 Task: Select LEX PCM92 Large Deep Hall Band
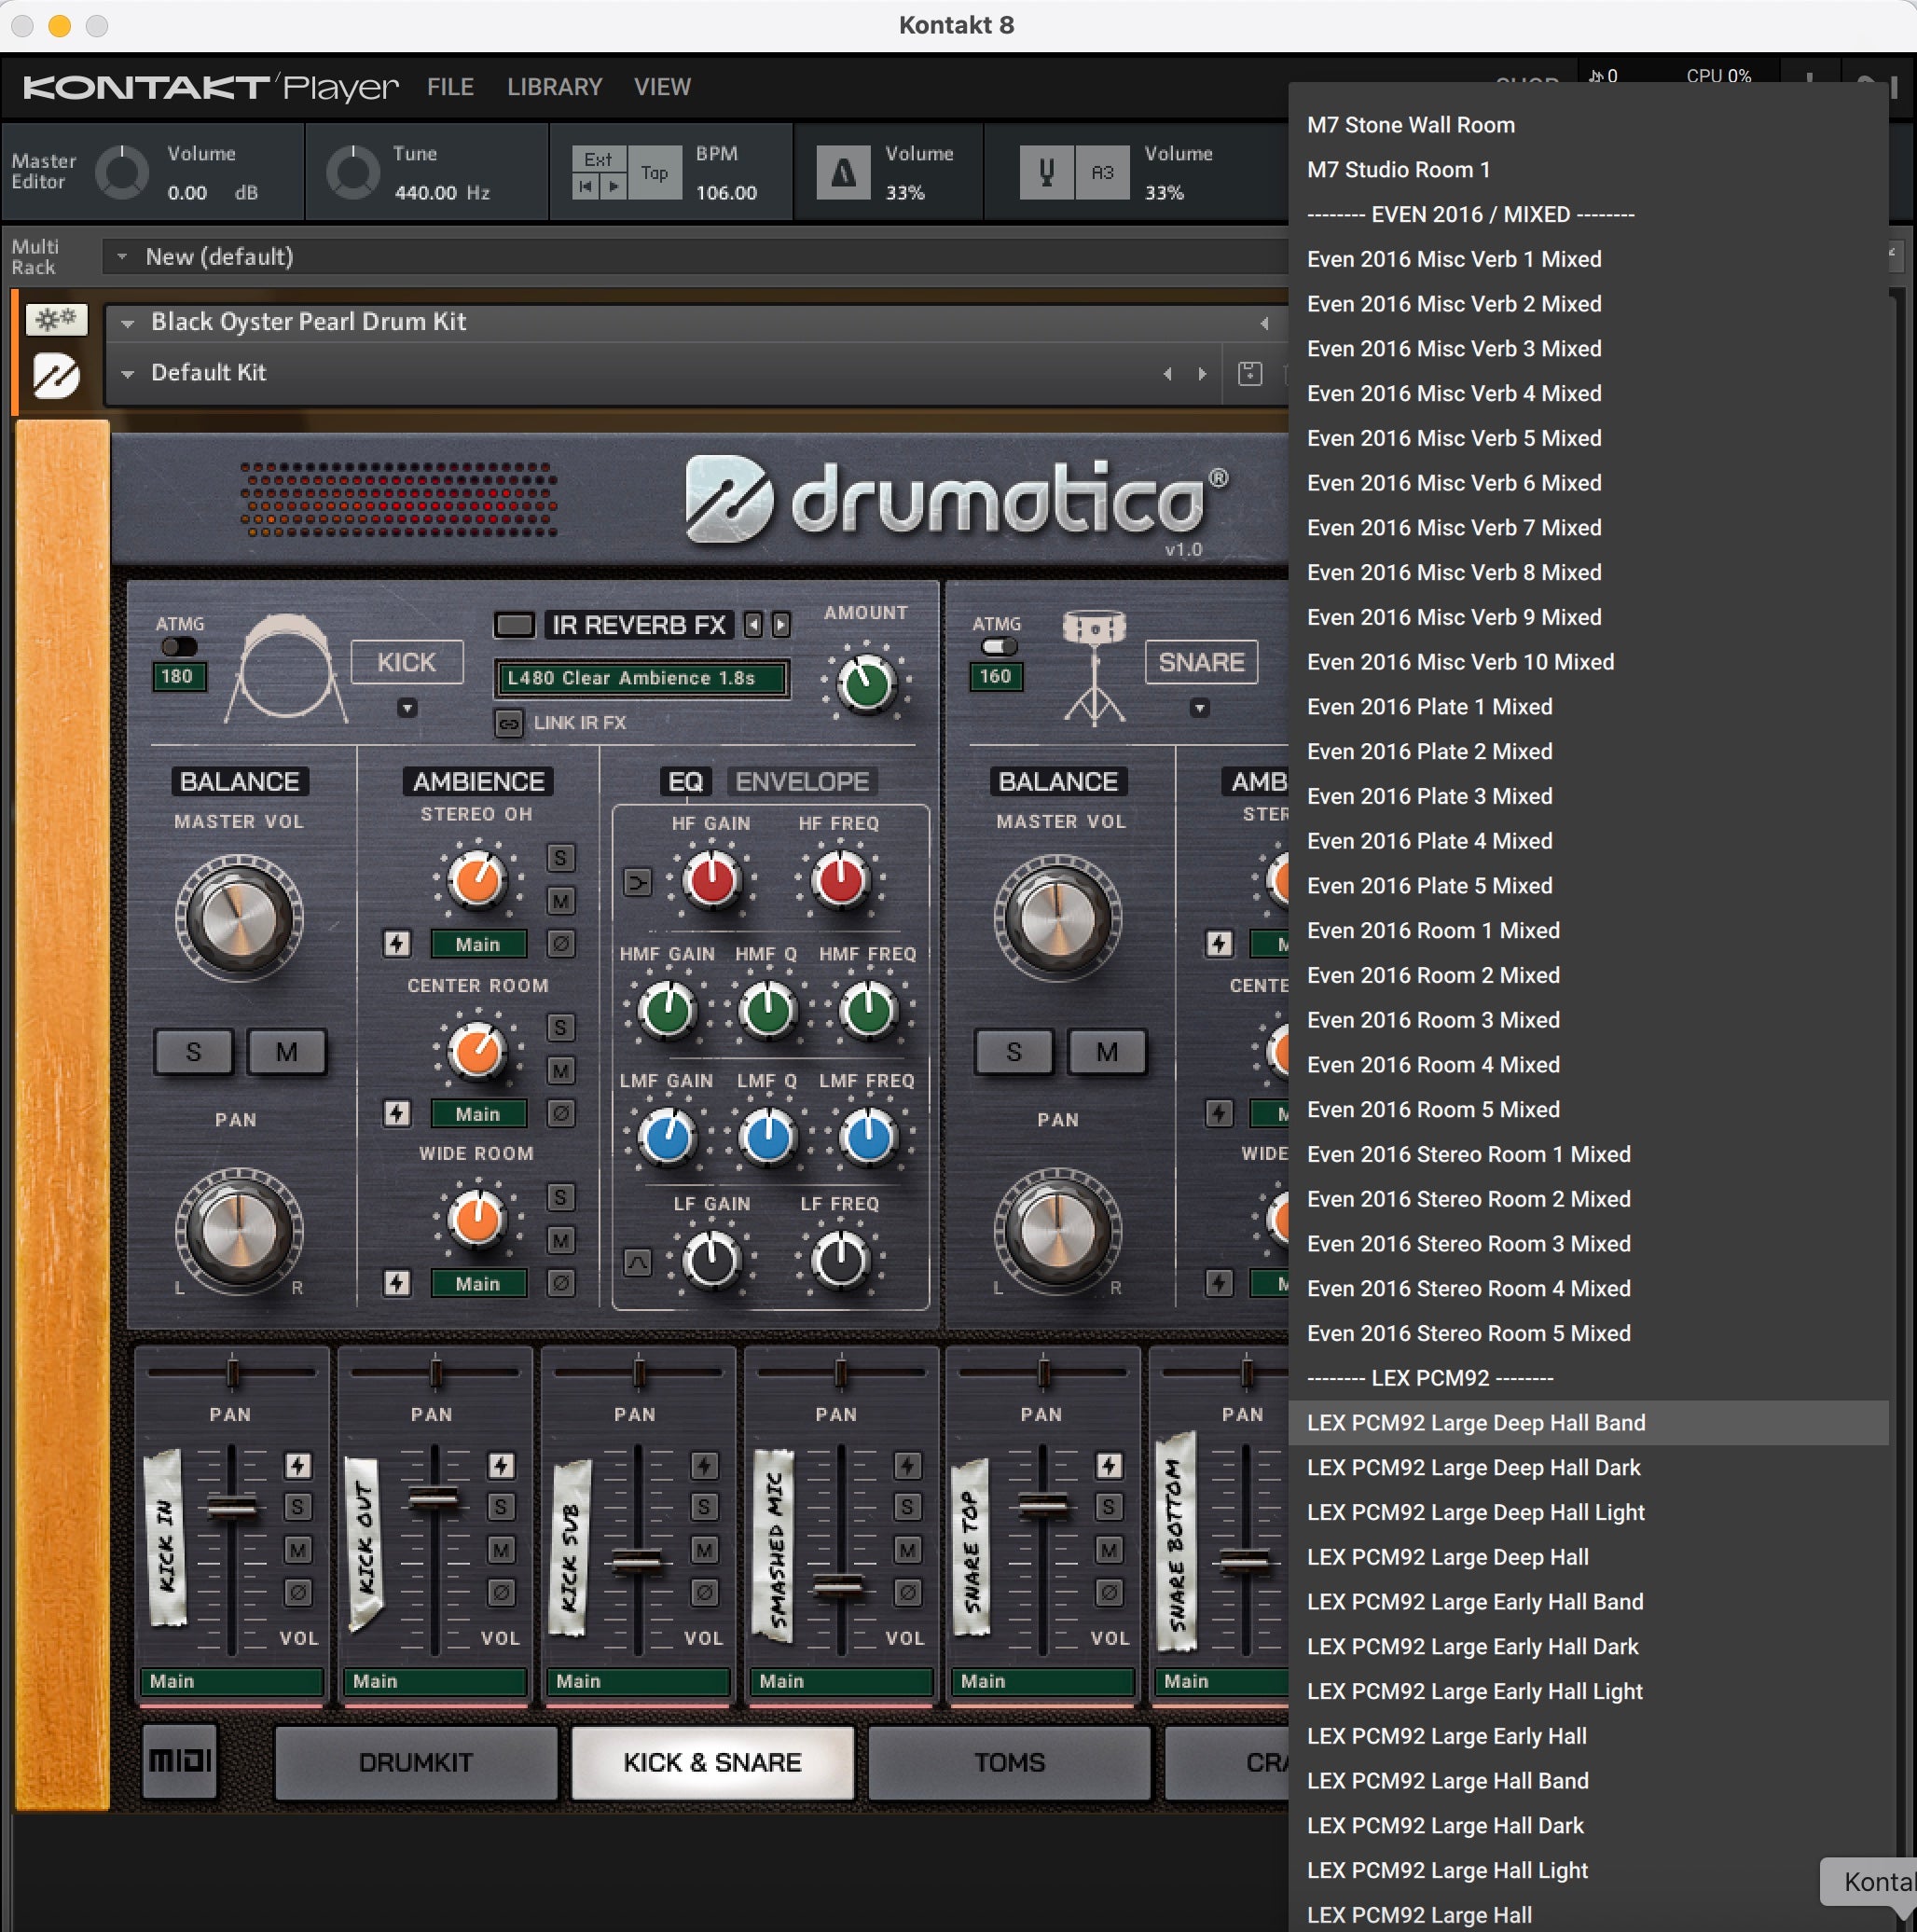[x=1588, y=1422]
